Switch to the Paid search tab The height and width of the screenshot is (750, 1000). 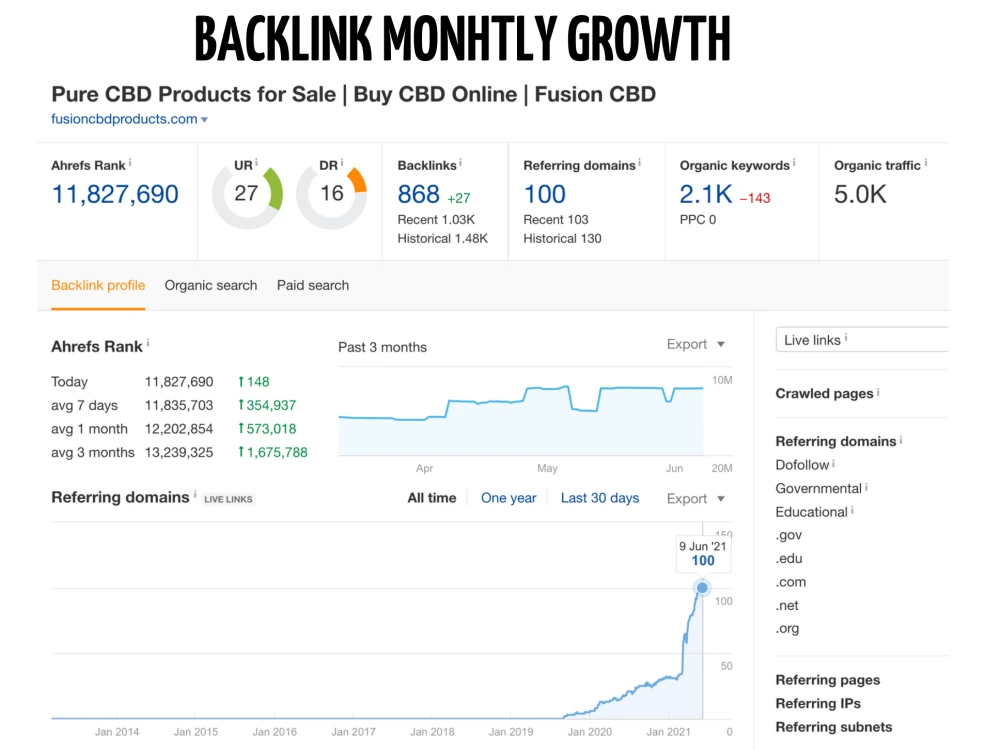click(312, 285)
